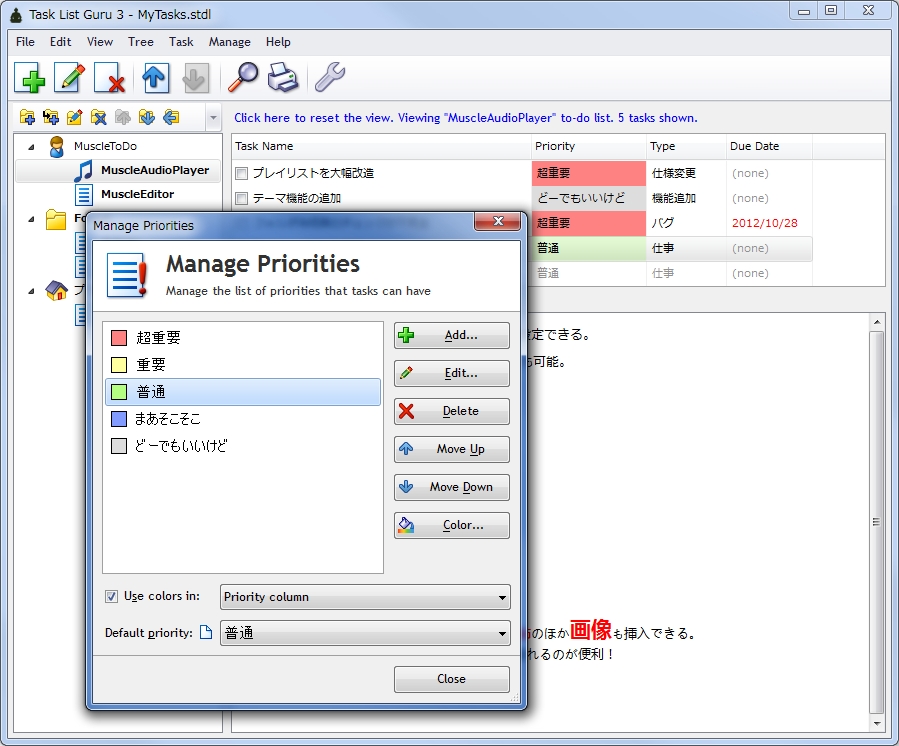Sort by Priority column header
This screenshot has height=746, width=899.
pos(588,146)
